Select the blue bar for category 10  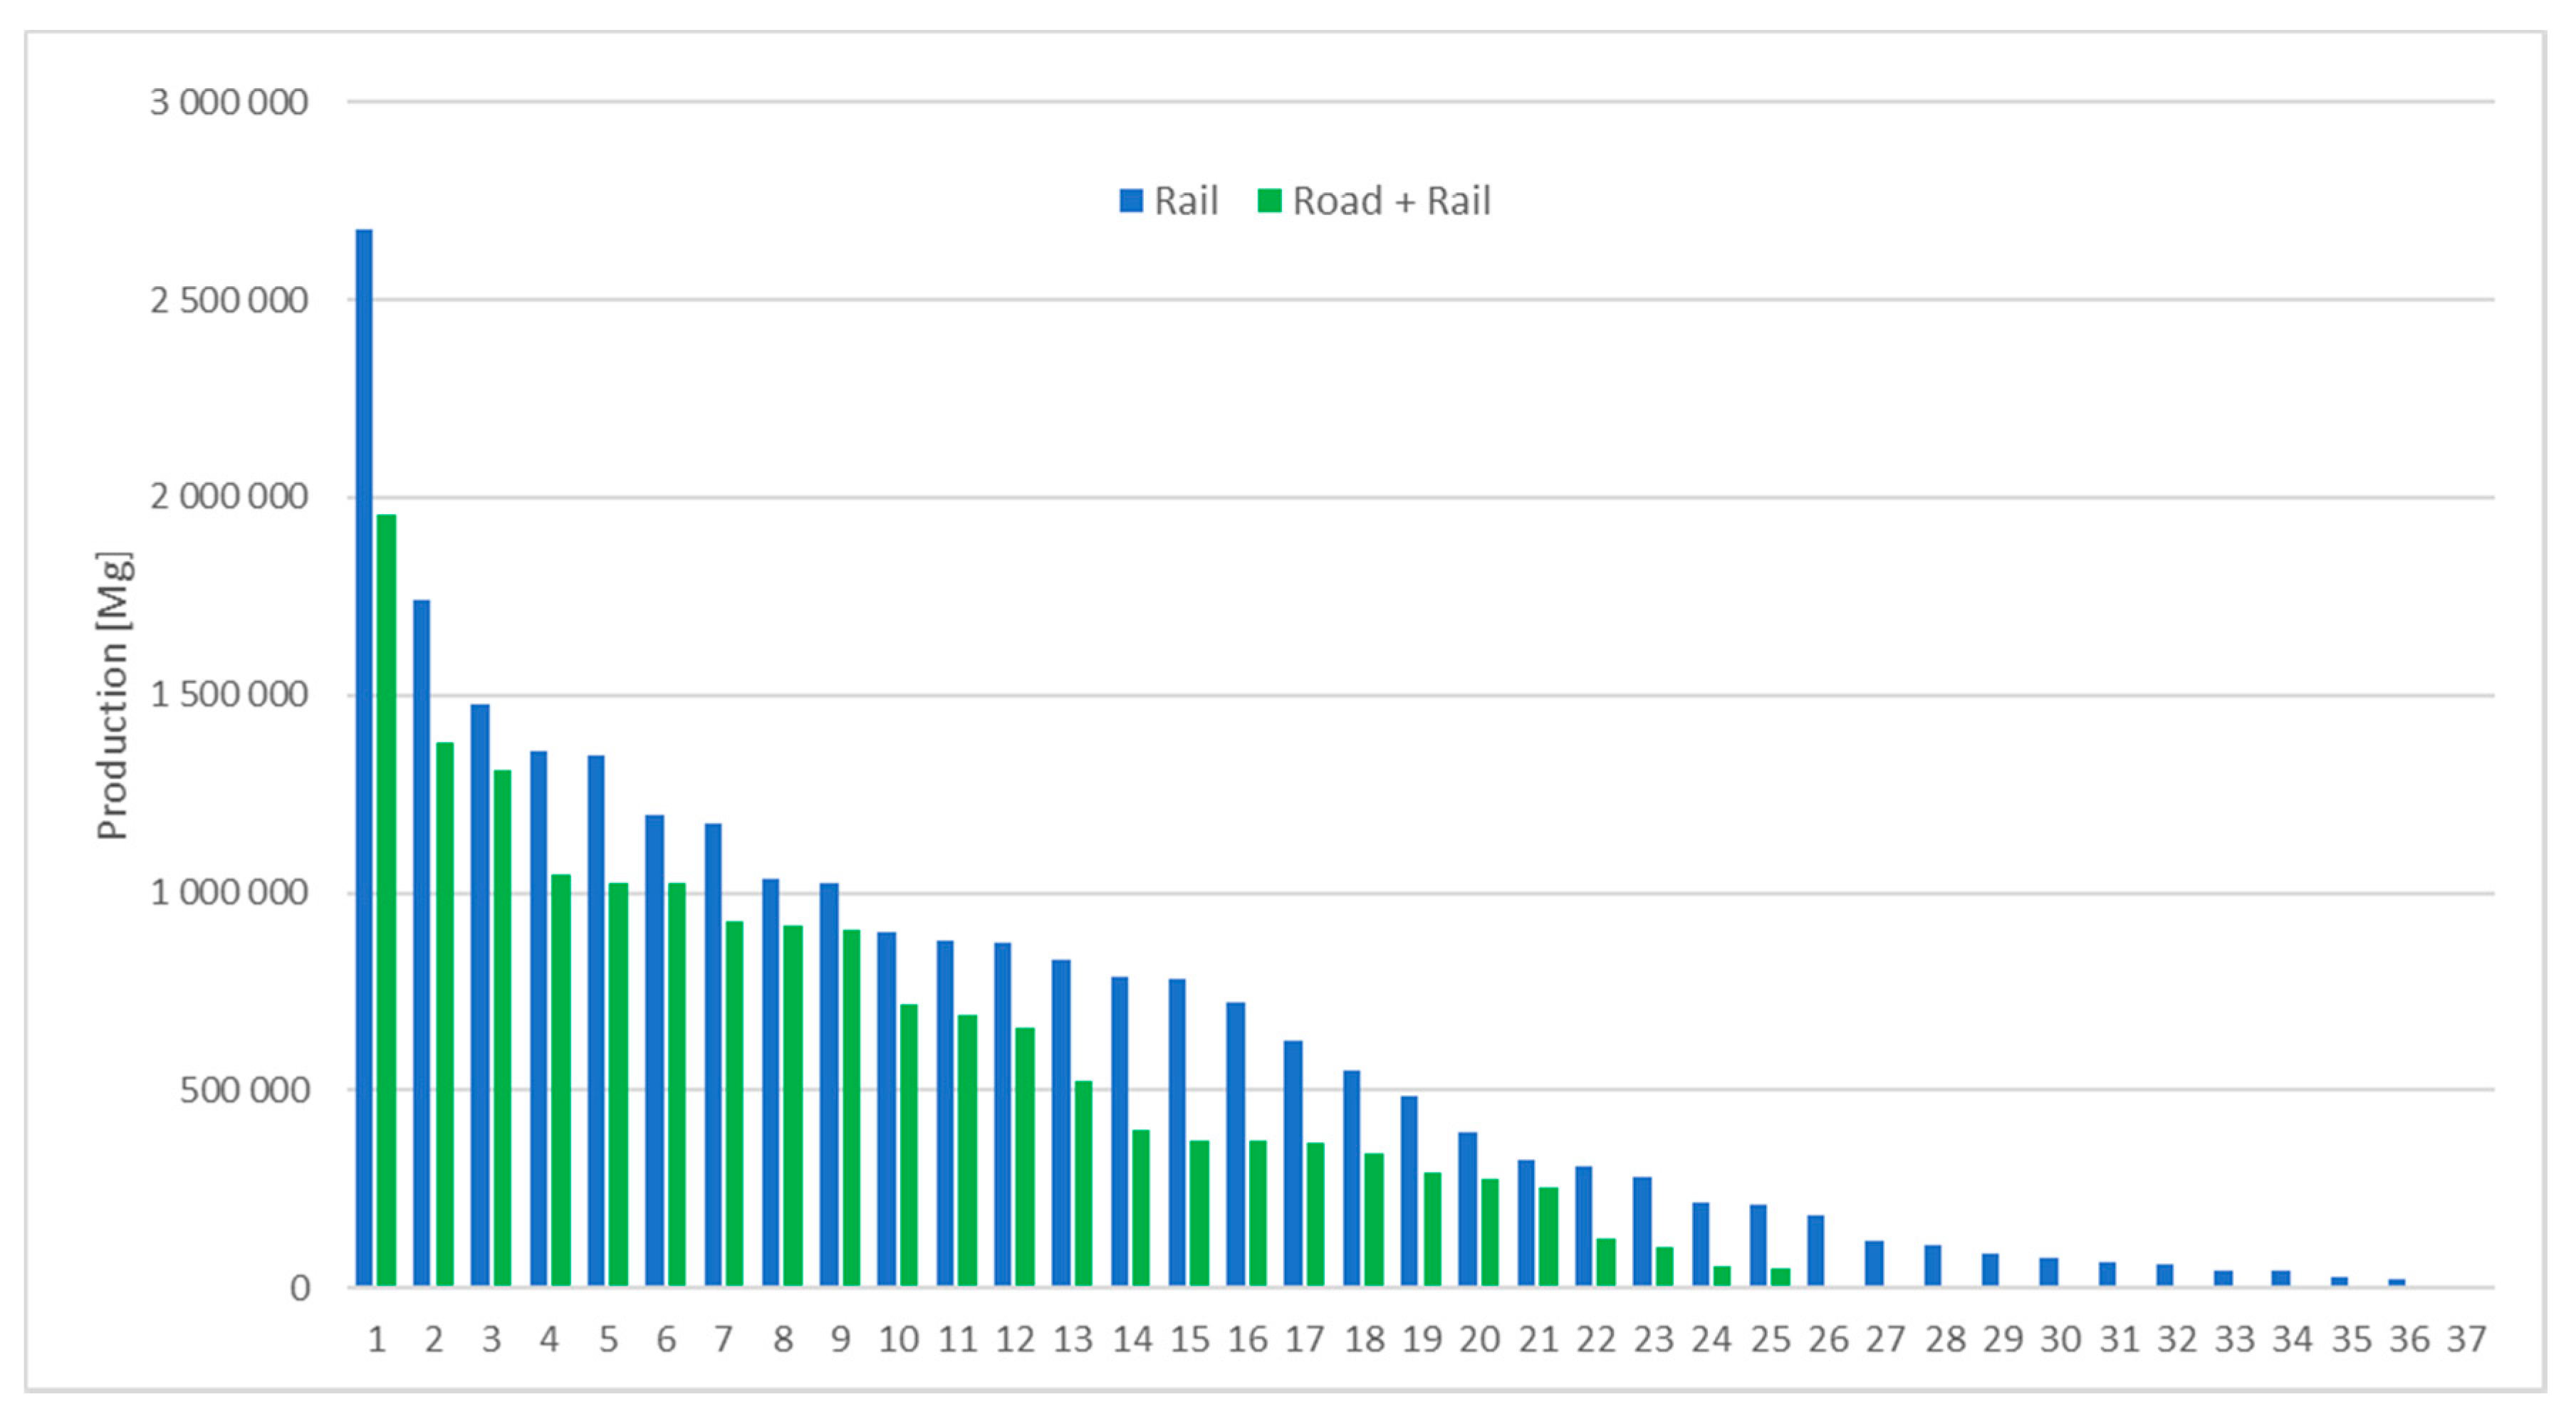click(886, 1110)
